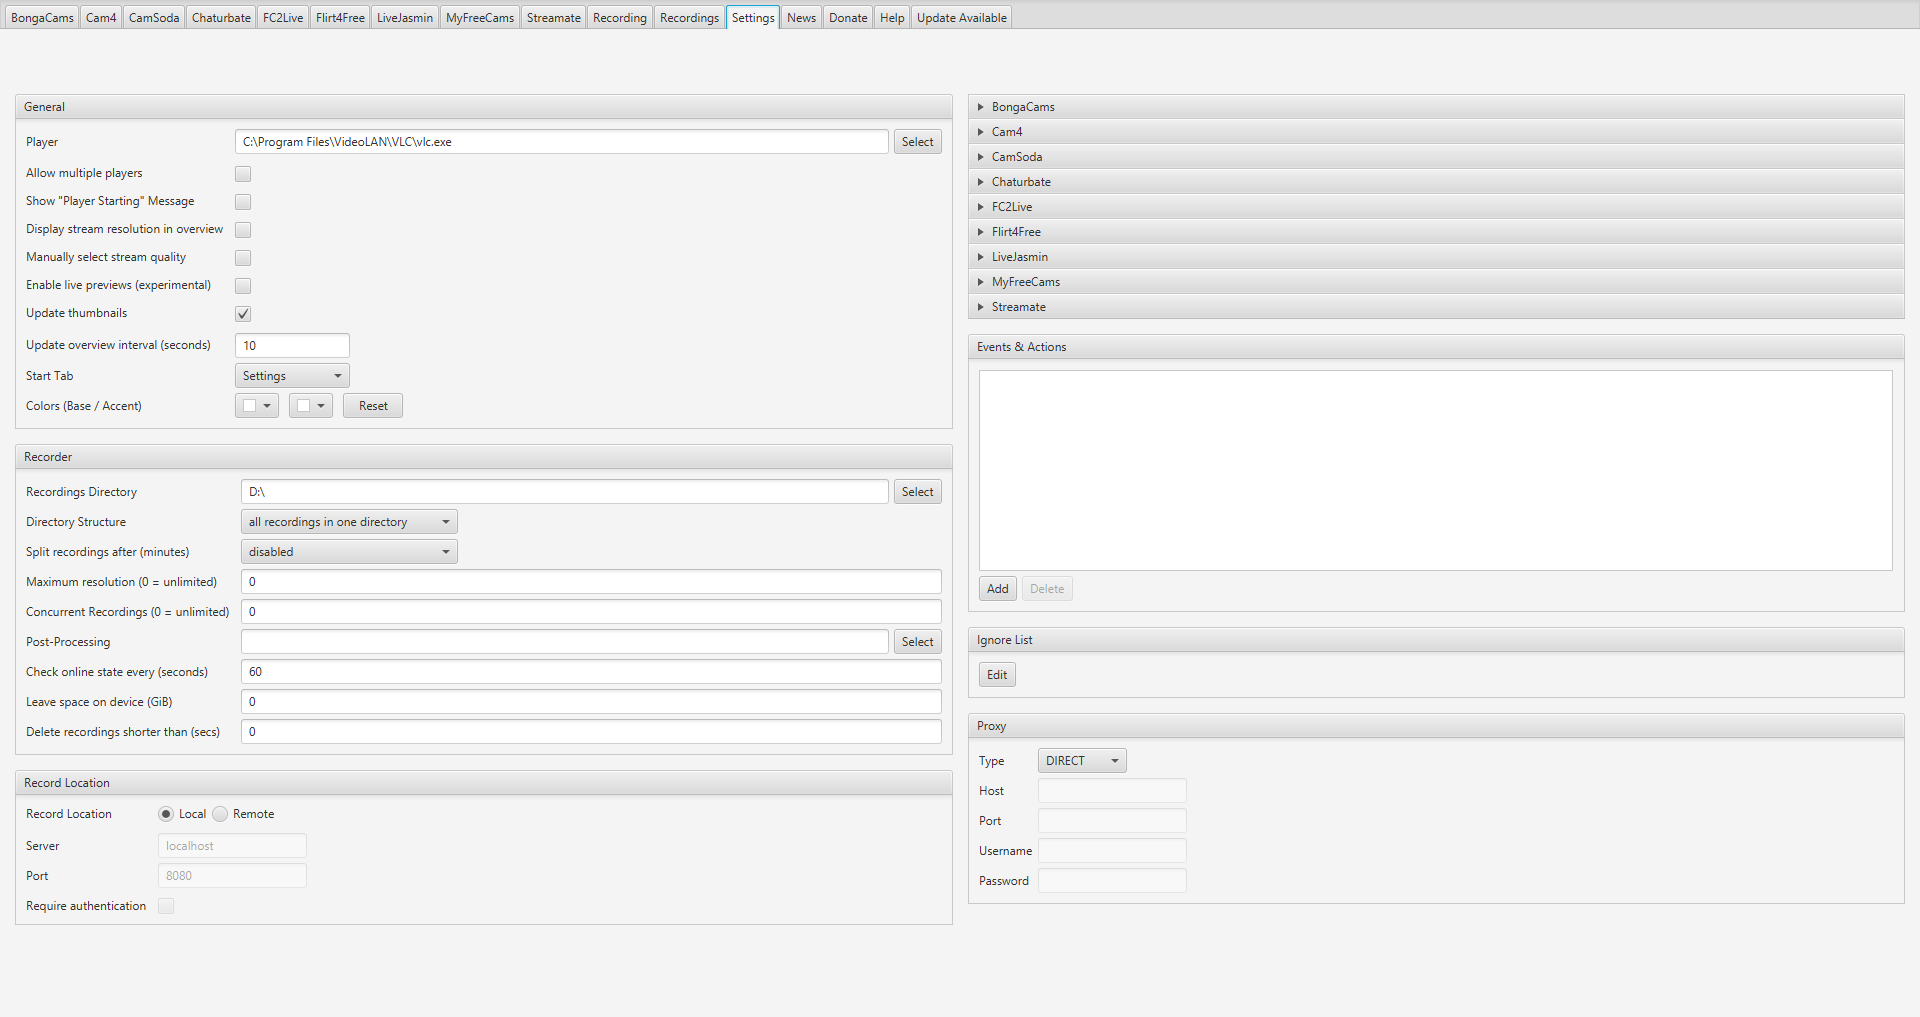Open the Update Available tab
Viewport: 1920px width, 1017px height.
click(x=961, y=18)
